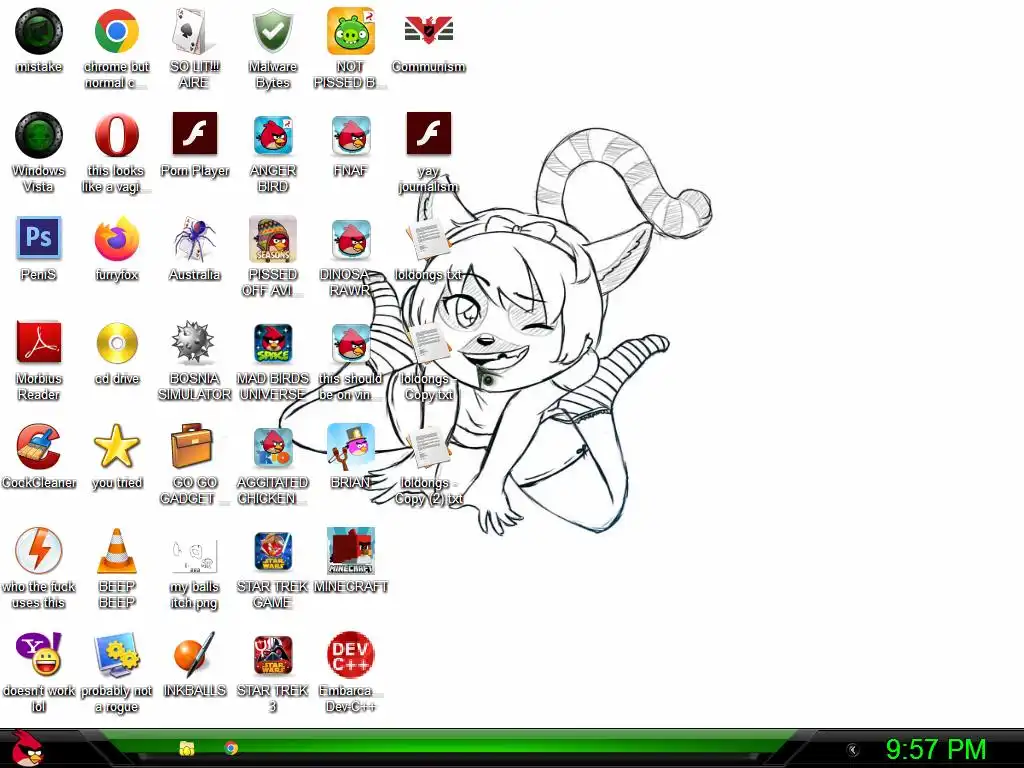Screen dimensions: 1024x768
Task: Open the file explorer taskbar icon
Action: [187, 748]
